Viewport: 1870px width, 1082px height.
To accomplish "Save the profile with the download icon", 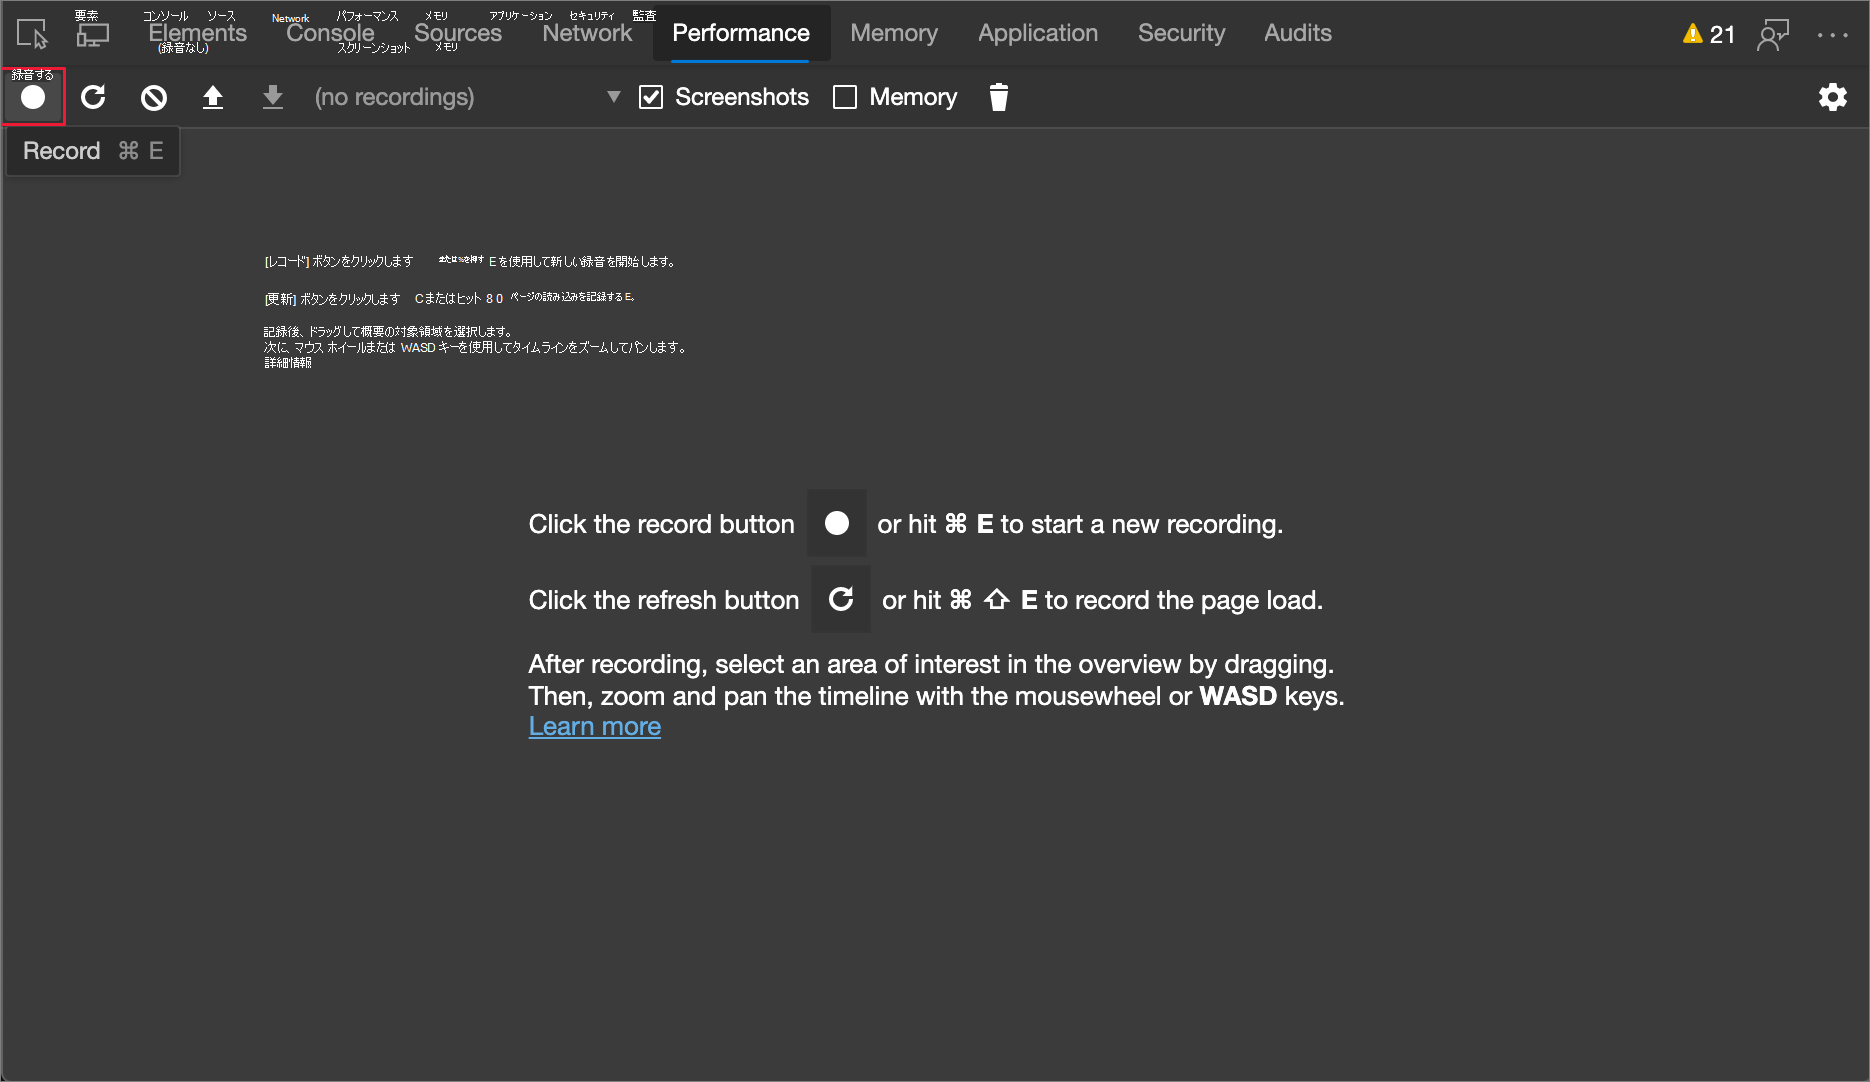I will (272, 97).
